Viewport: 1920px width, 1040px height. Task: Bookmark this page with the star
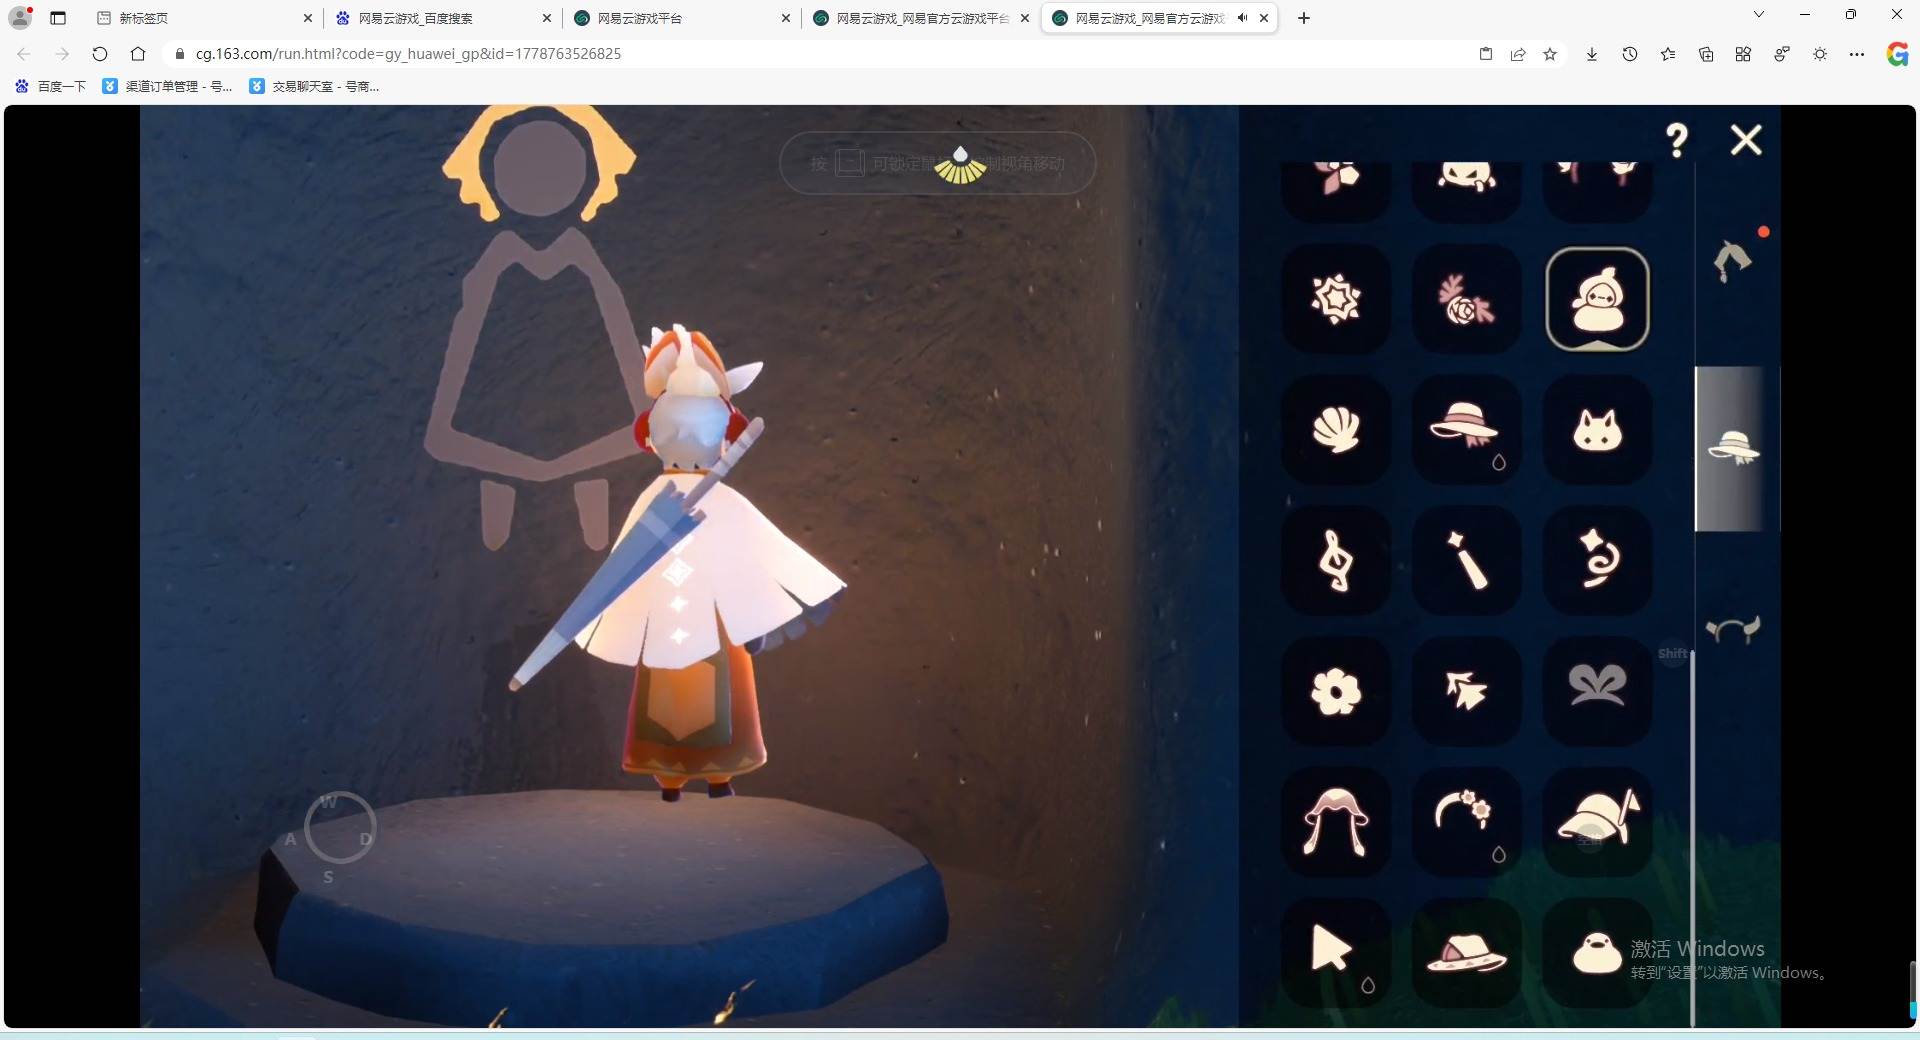click(x=1550, y=54)
